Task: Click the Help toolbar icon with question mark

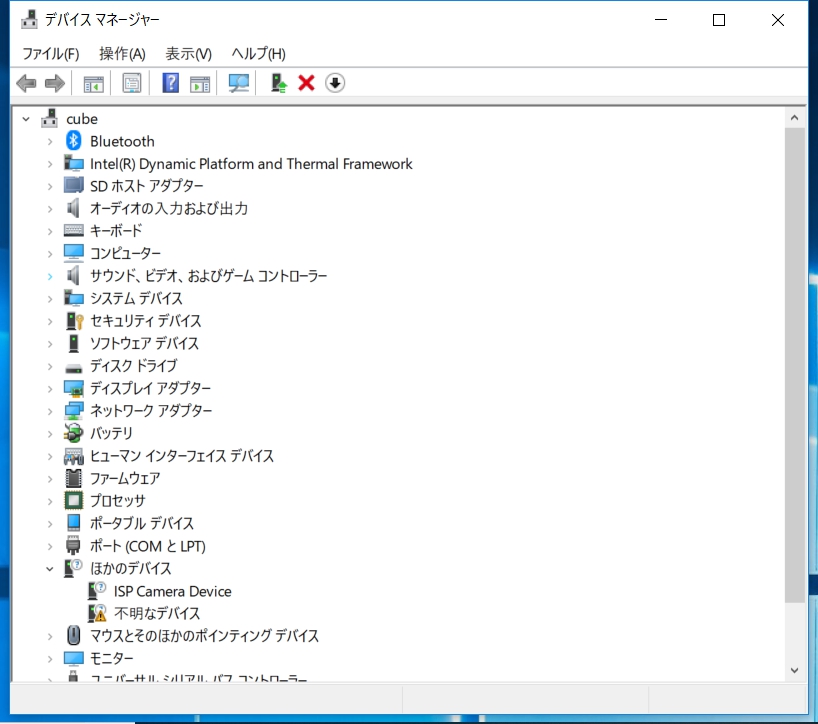Action: (170, 83)
